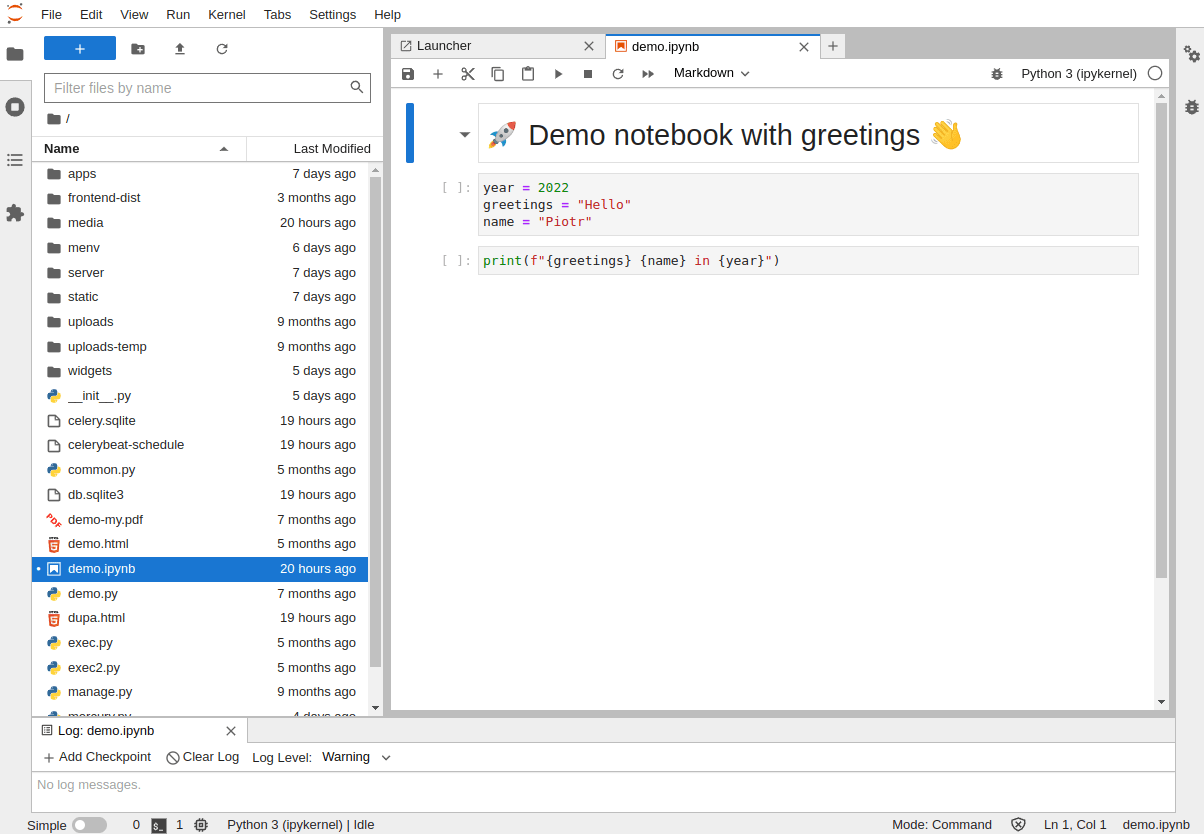
Task: Click the kernel status circle next to Python 3
Action: click(x=1155, y=73)
